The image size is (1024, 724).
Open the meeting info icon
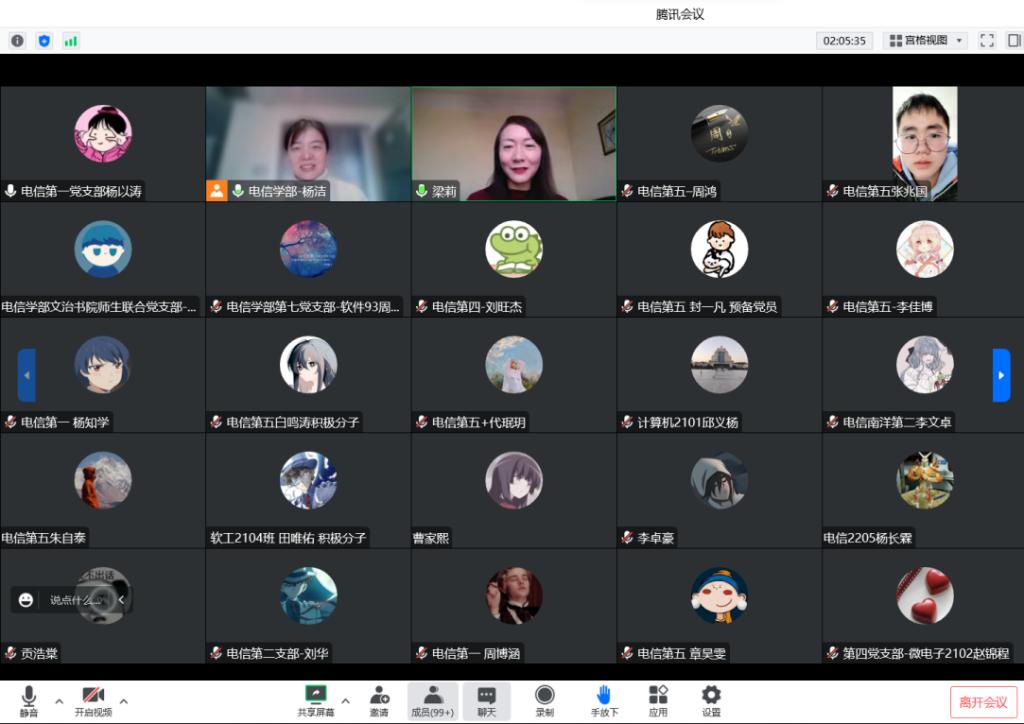[18, 40]
